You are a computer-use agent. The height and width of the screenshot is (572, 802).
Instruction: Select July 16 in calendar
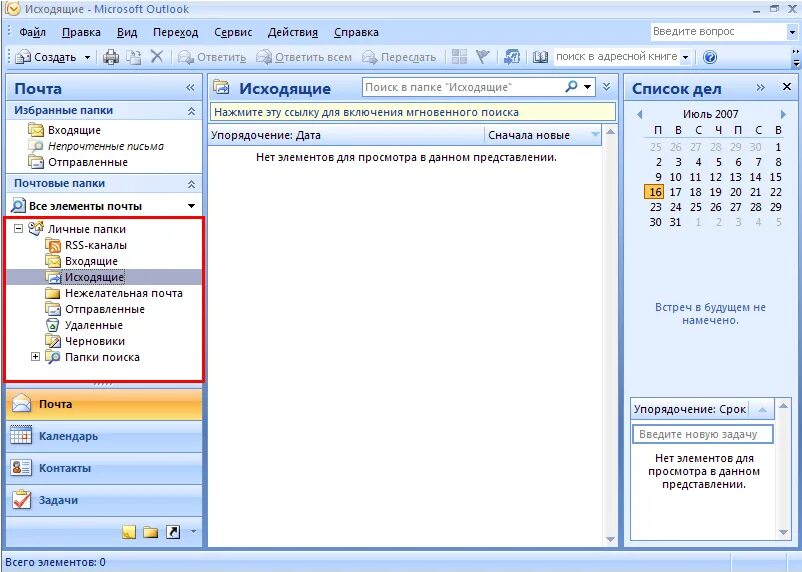(x=655, y=192)
